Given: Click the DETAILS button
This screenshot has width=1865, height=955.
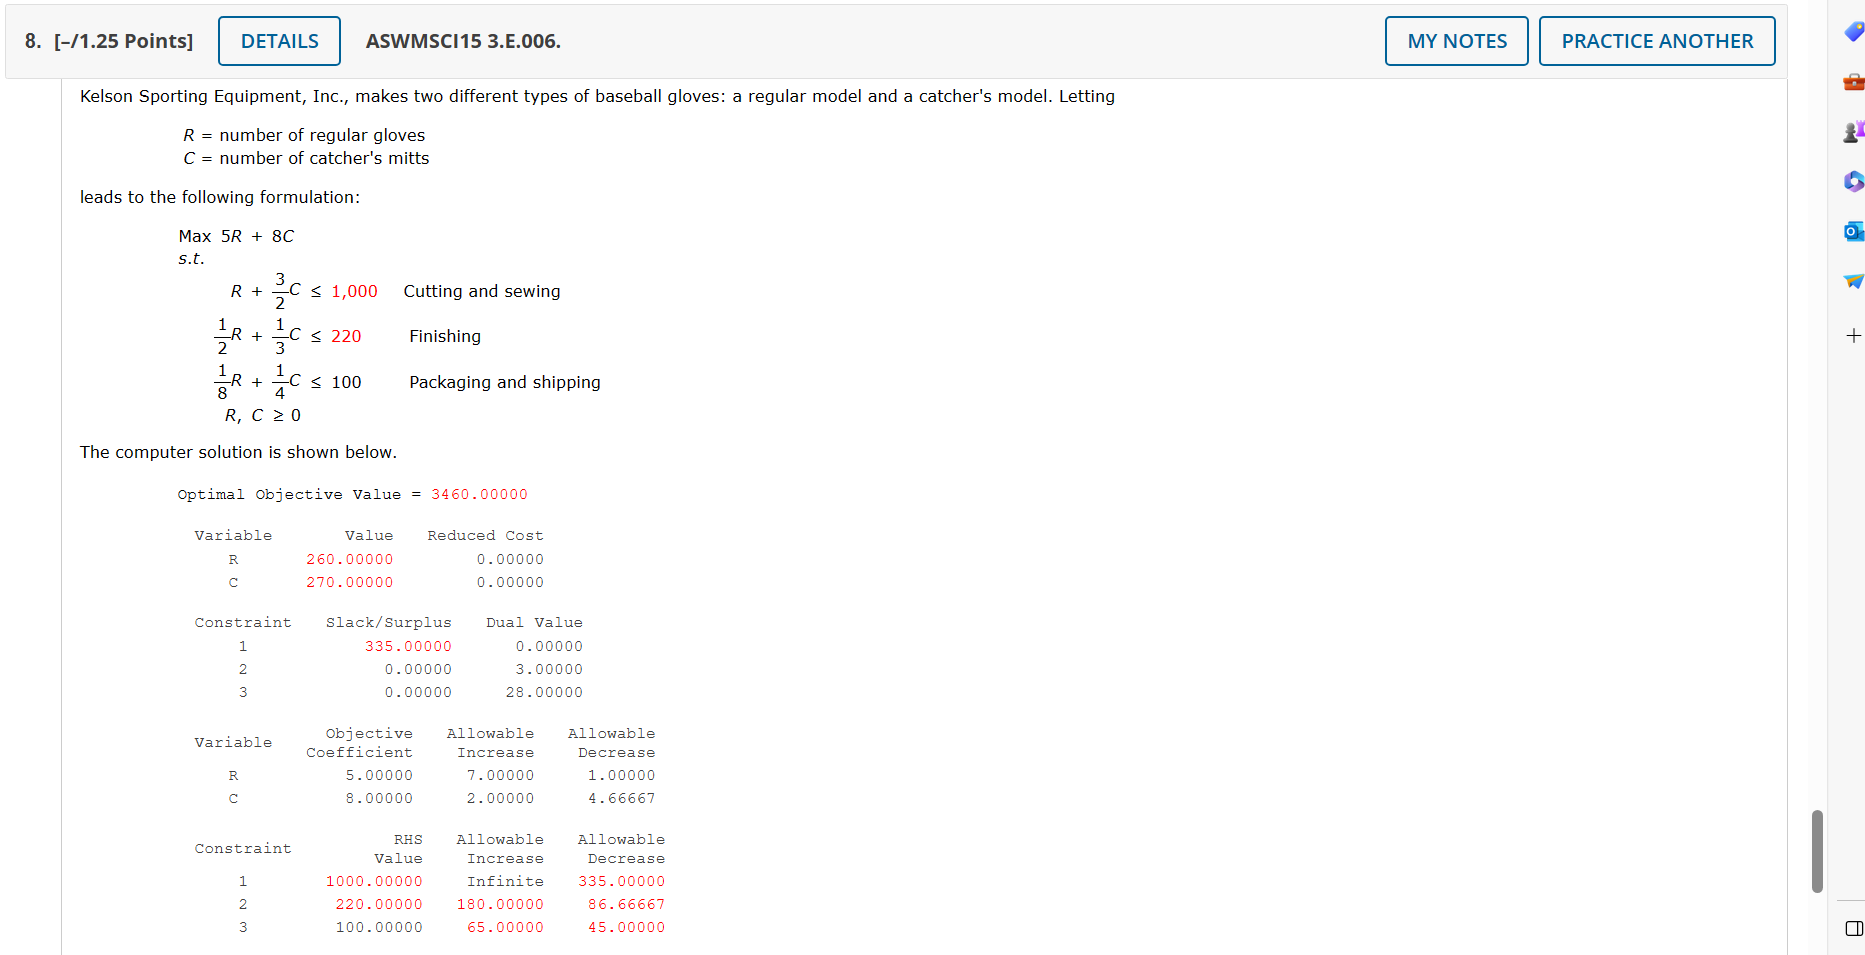Looking at the screenshot, I should coord(279,41).
